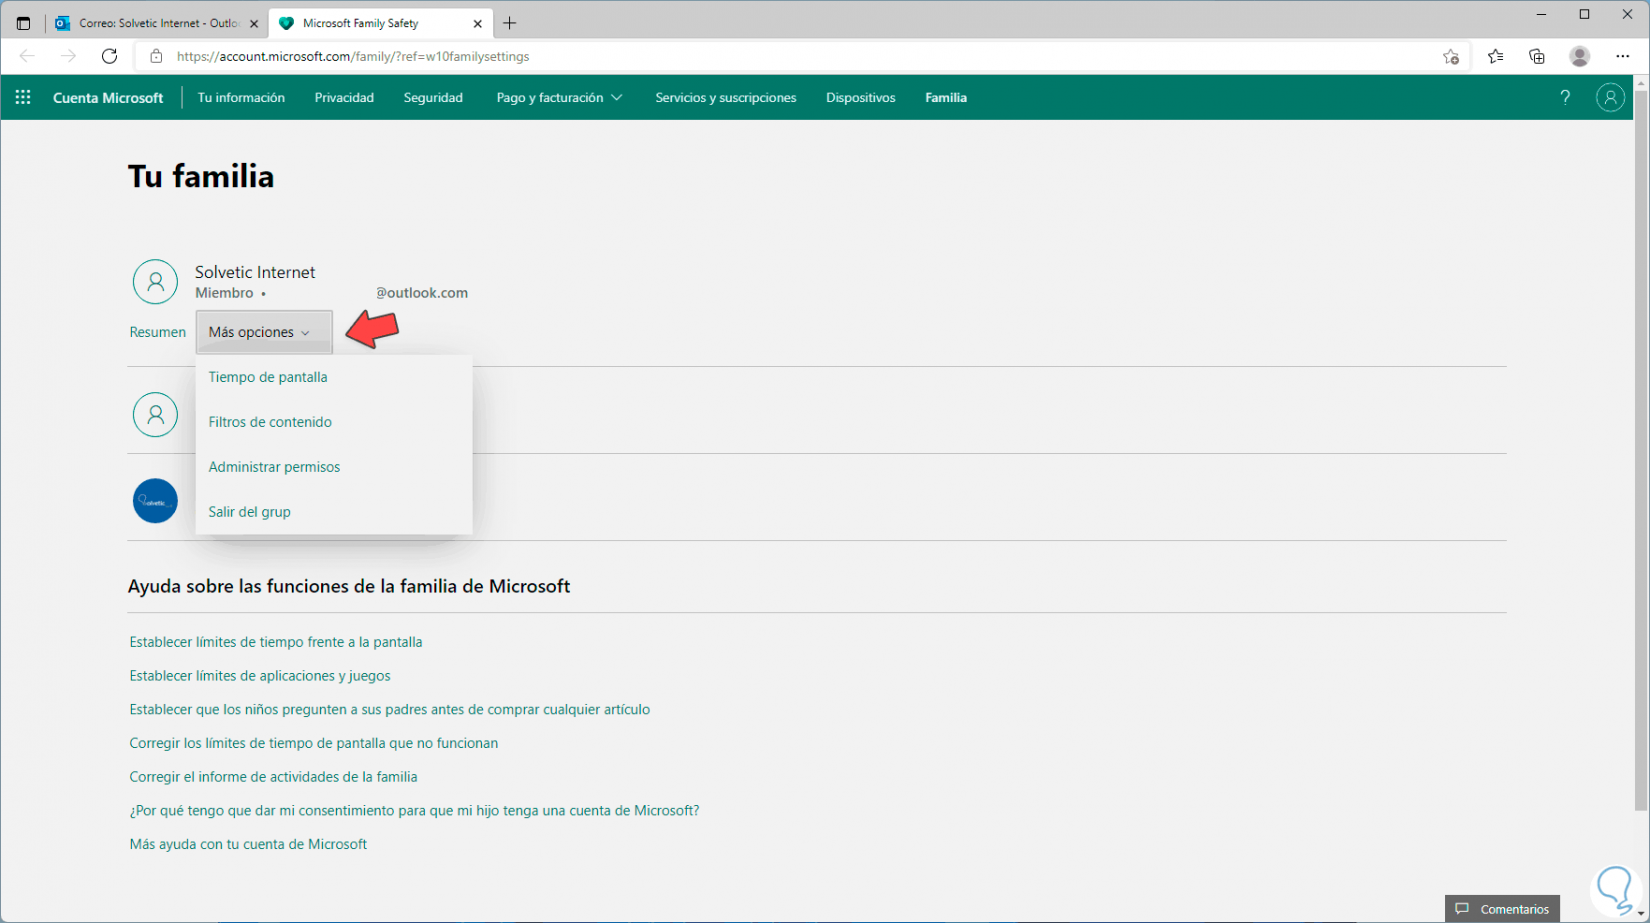Open Corregir los límites de tiempo de pantalla

click(314, 743)
